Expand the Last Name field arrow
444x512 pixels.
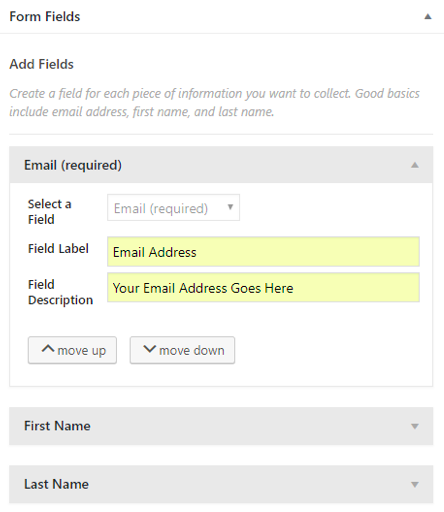415,484
